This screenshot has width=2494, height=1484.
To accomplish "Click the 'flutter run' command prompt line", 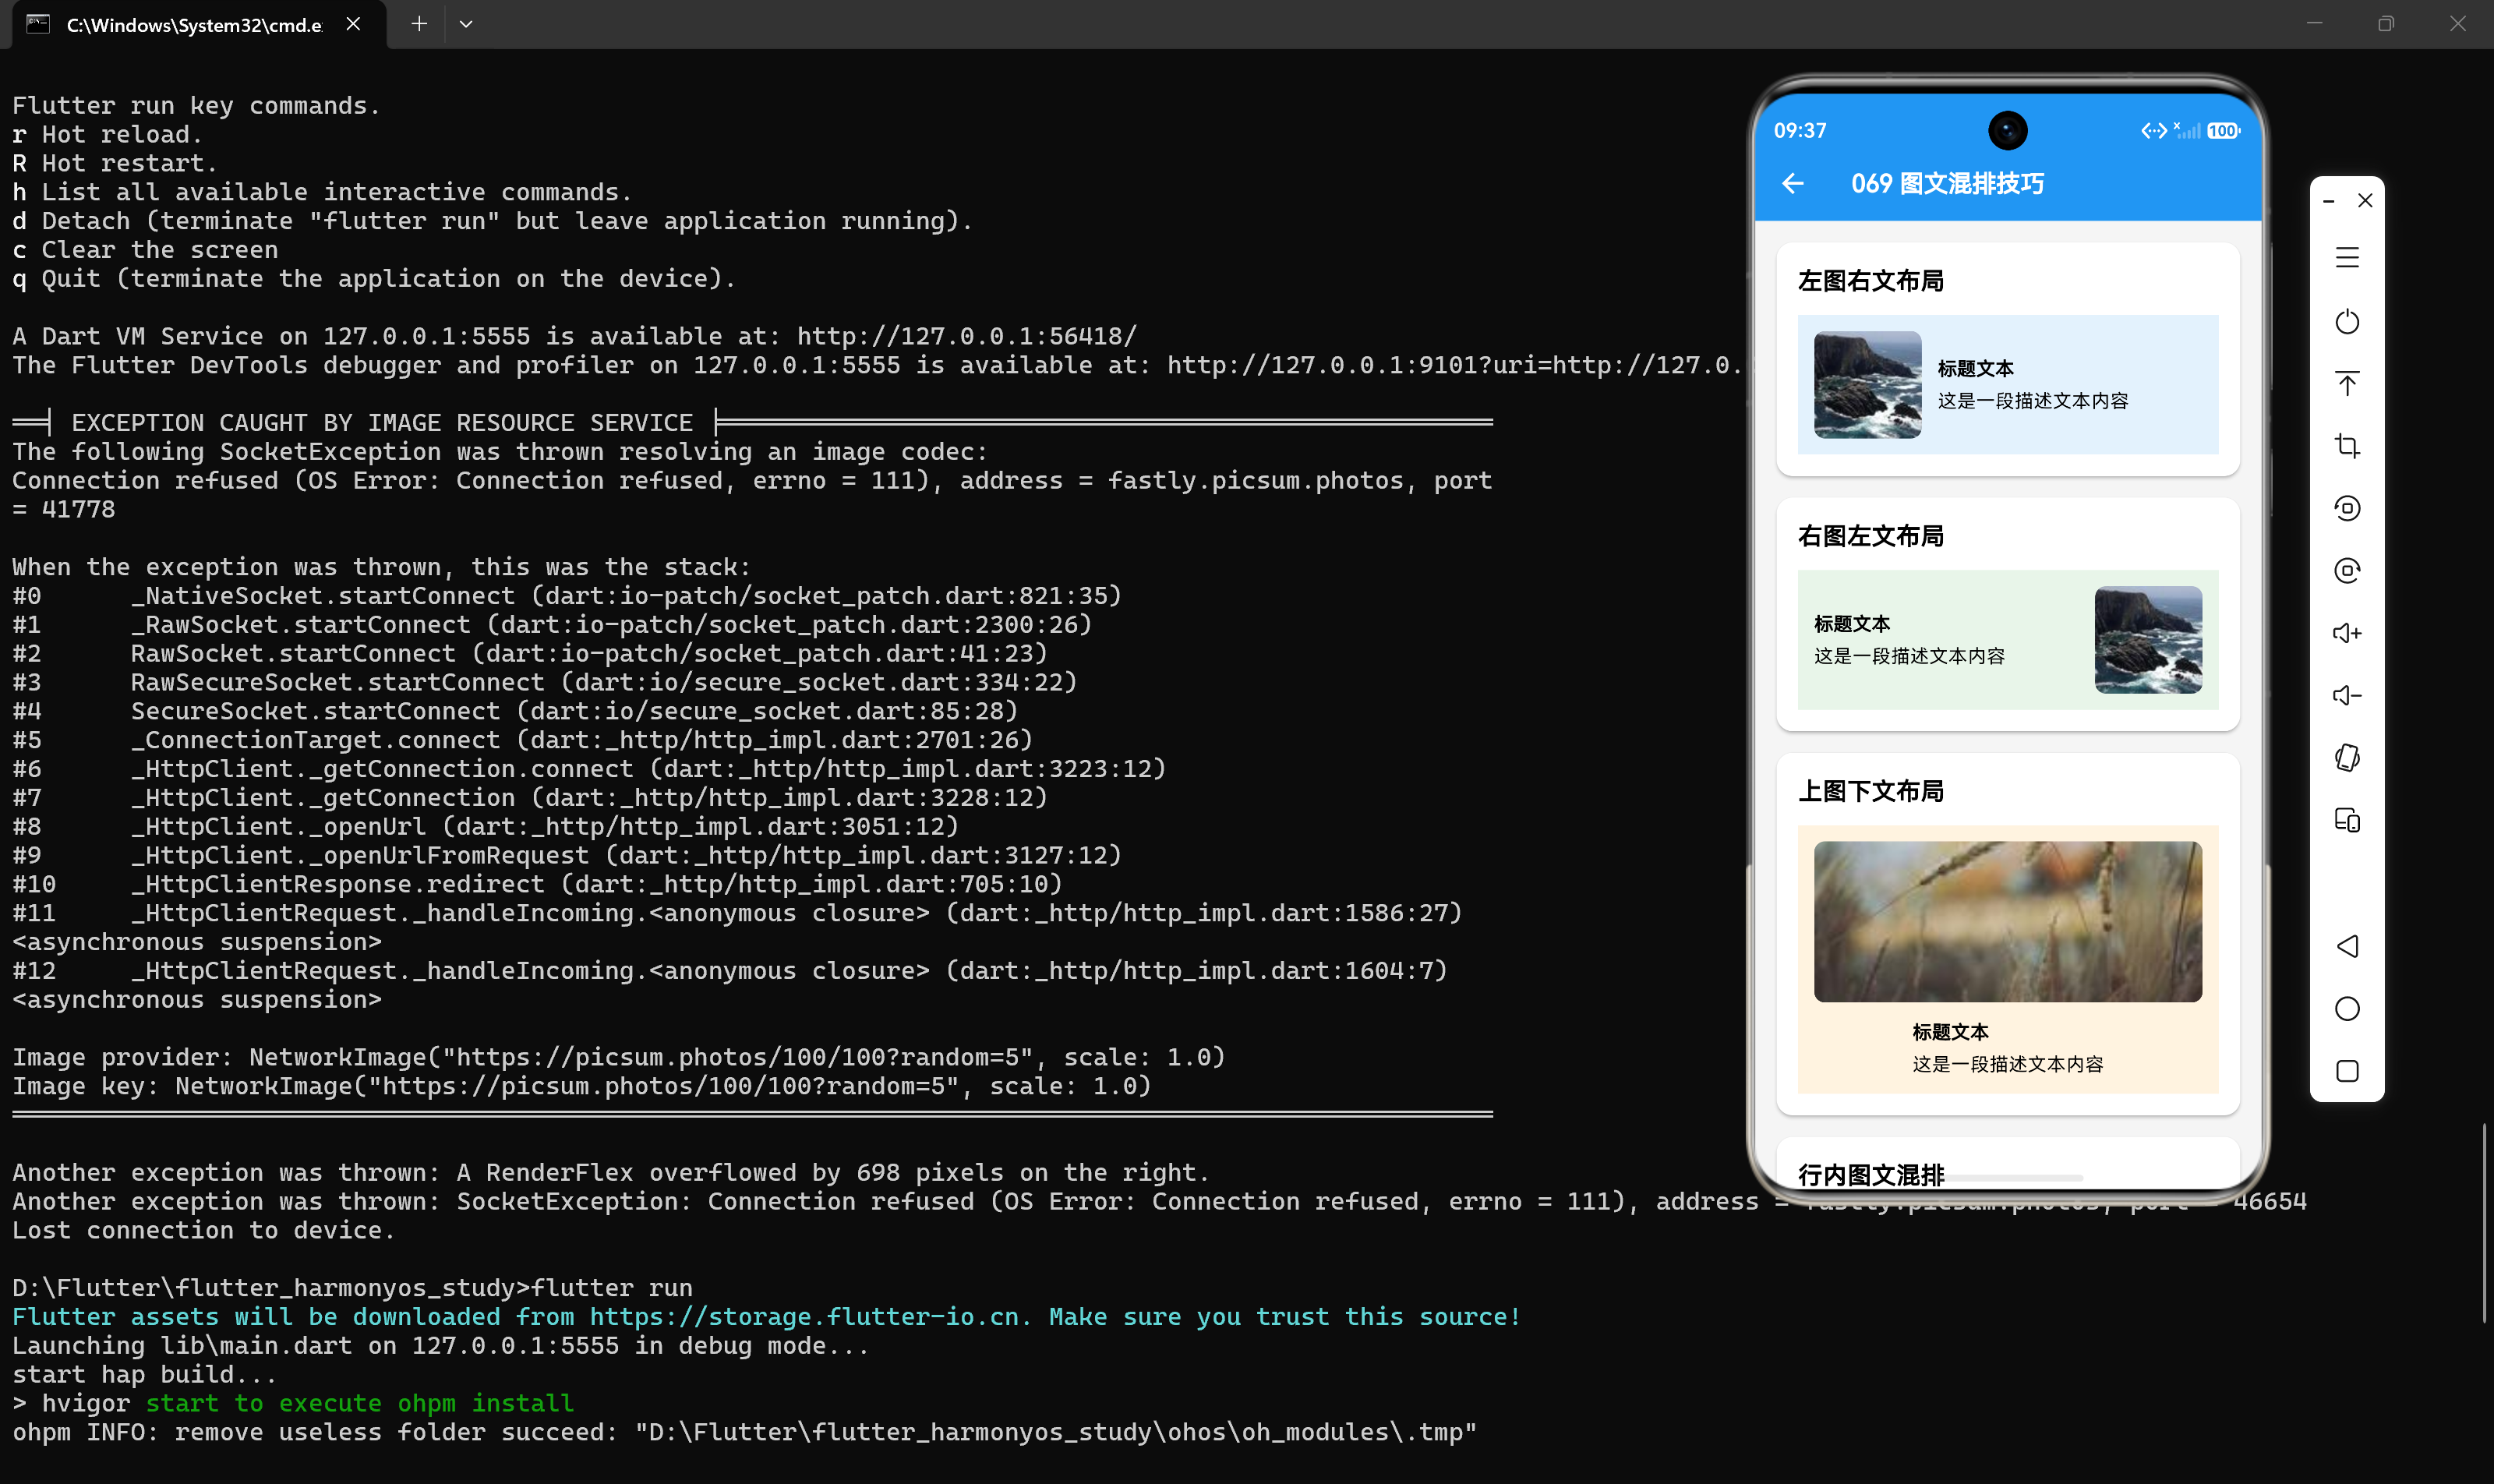I will pyautogui.click(x=352, y=1288).
